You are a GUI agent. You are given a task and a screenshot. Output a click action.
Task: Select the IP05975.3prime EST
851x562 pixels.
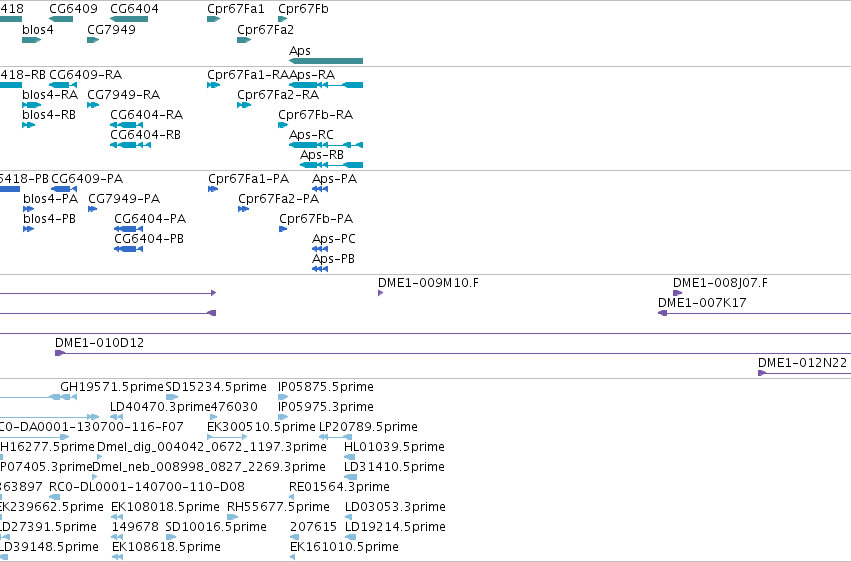tap(283, 417)
